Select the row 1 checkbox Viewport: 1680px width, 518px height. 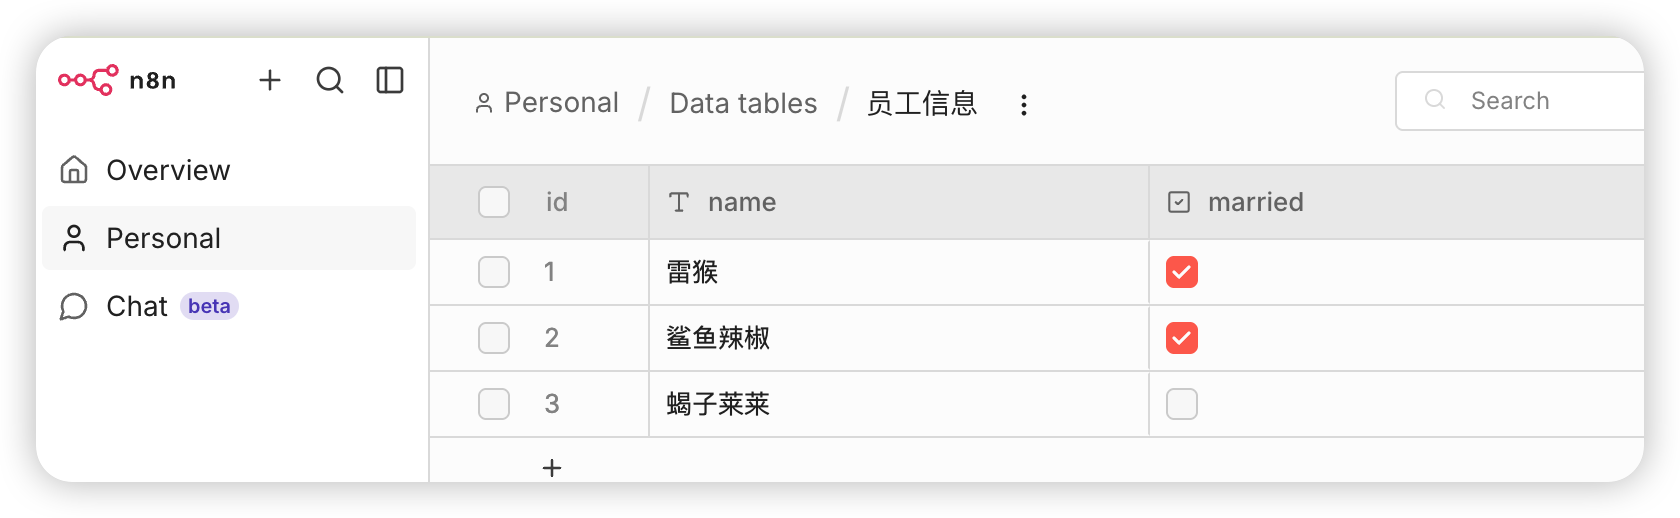point(494,272)
